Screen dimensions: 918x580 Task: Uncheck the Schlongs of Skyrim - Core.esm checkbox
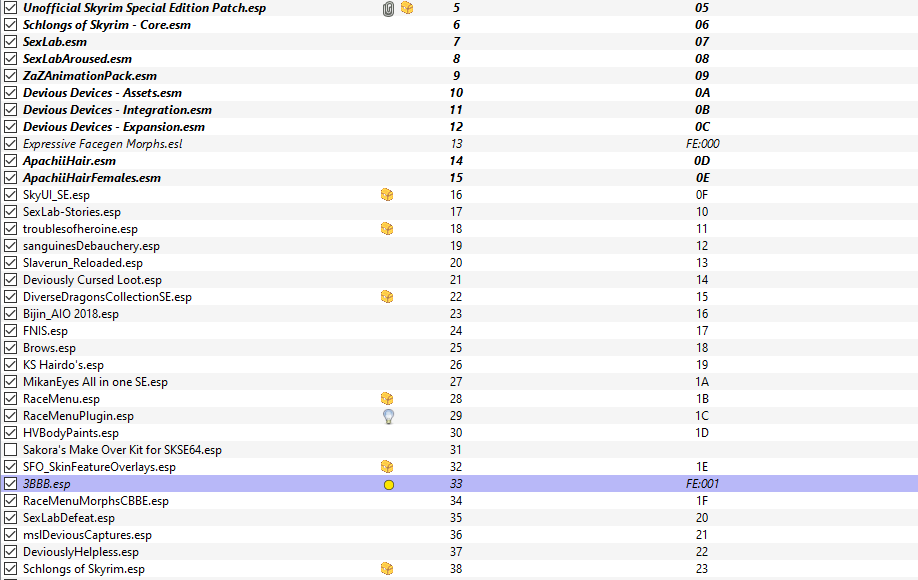[x=11, y=25]
